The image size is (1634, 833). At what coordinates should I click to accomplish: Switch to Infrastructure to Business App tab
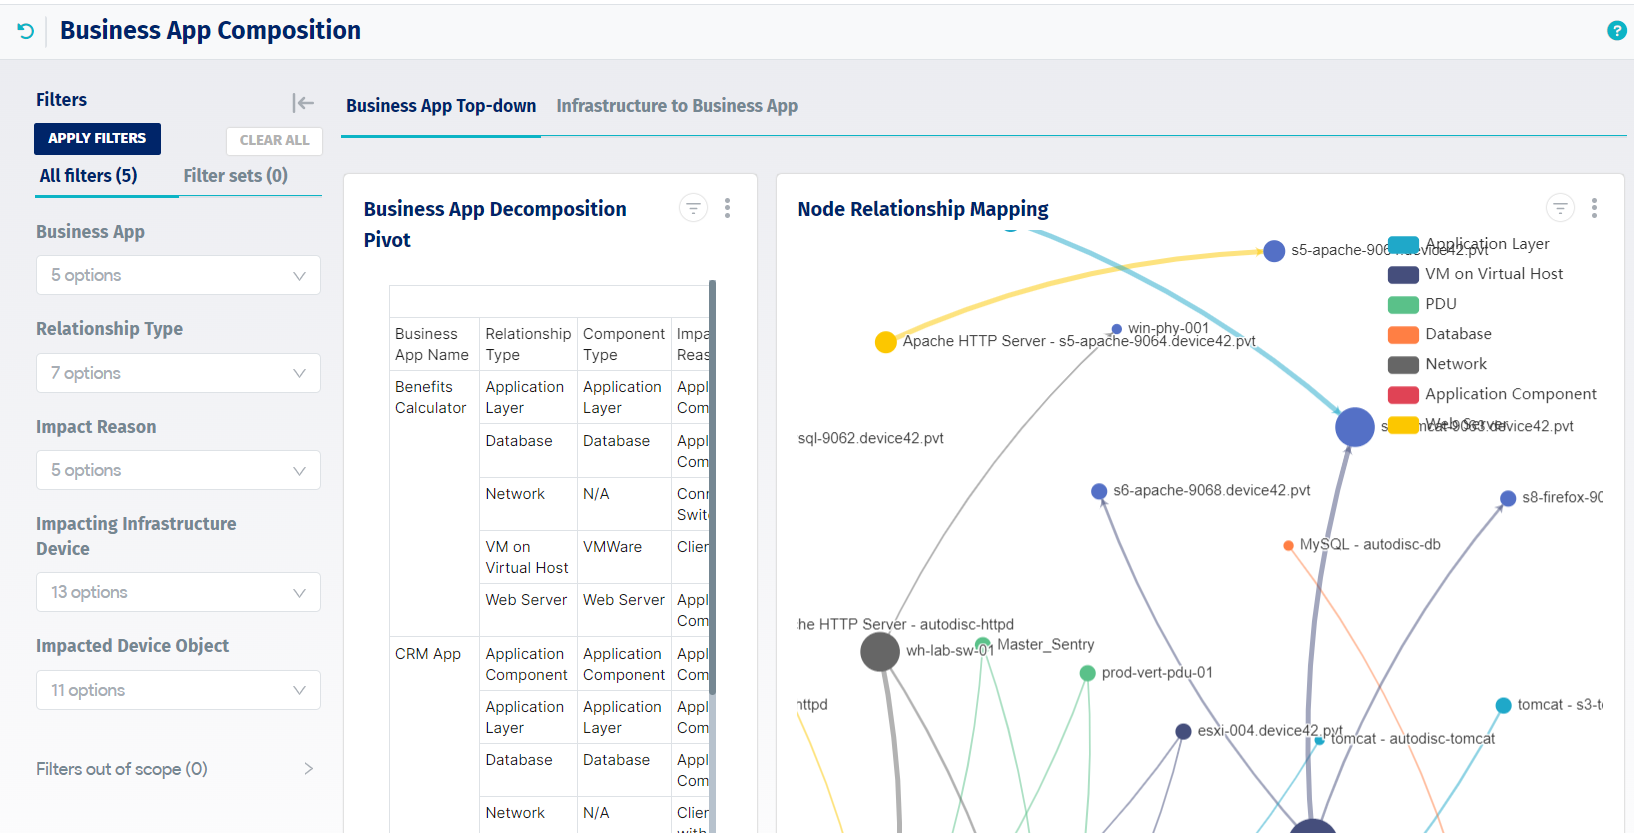point(677,106)
